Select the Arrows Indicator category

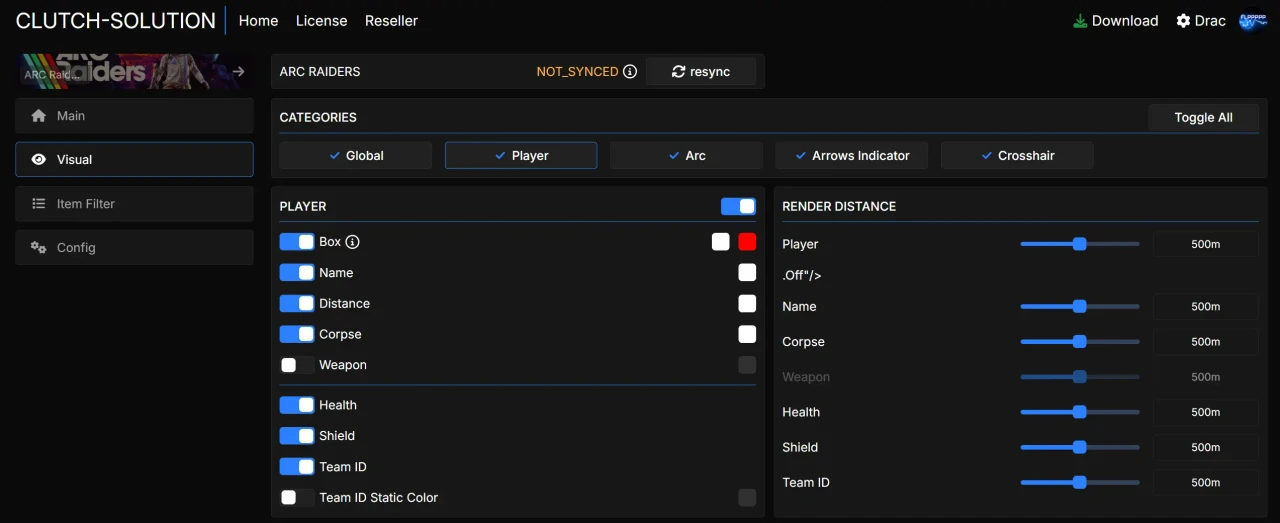pyautogui.click(x=852, y=156)
